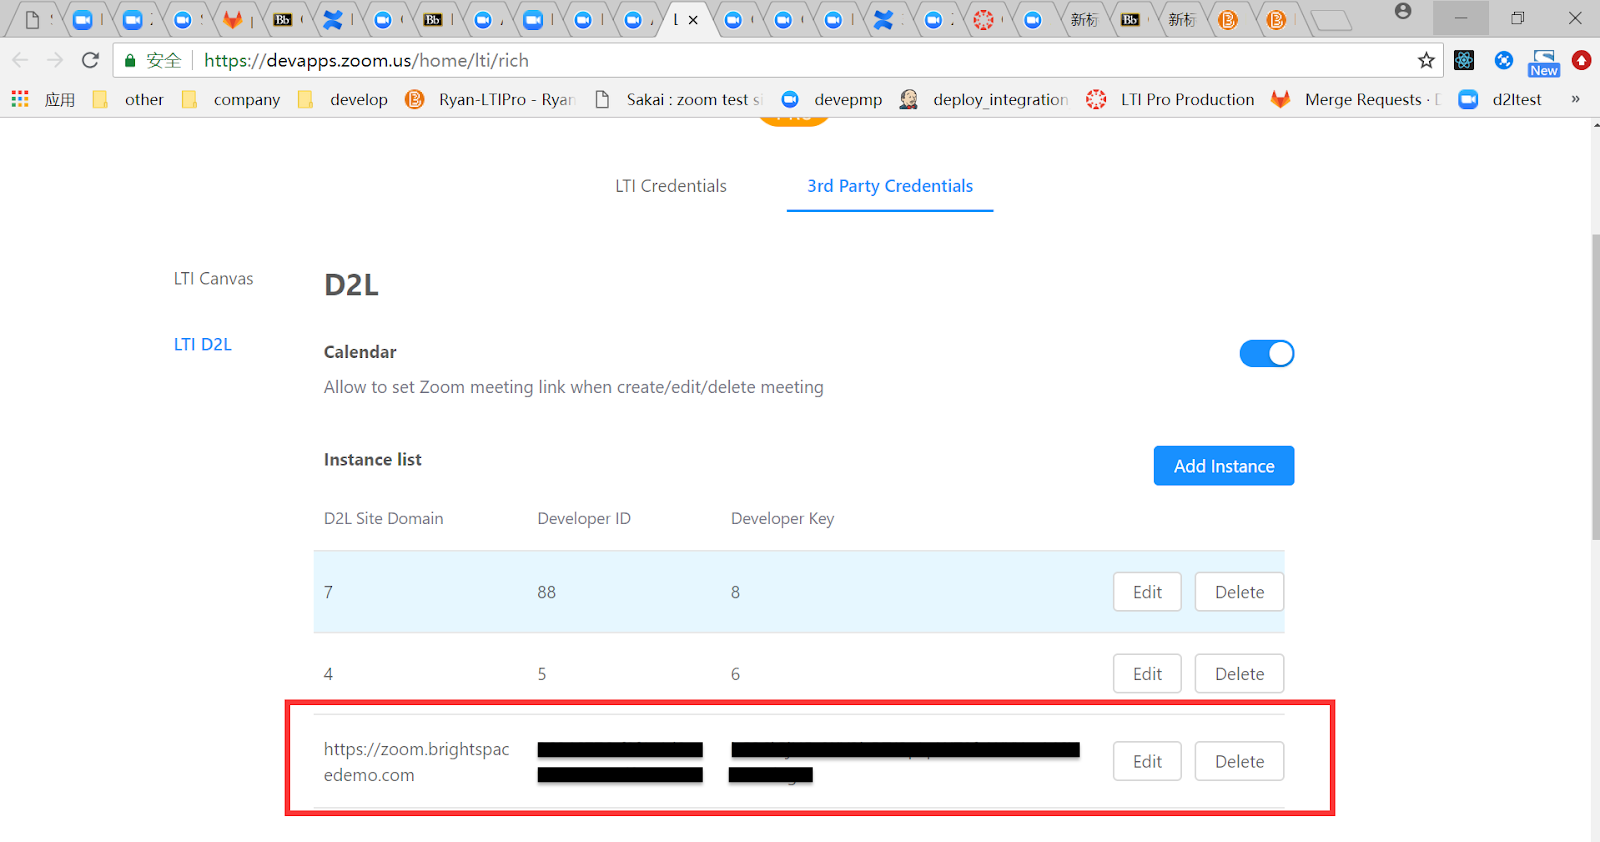
Task: Open the apps grid bookmark (应用)
Action: coord(43,99)
